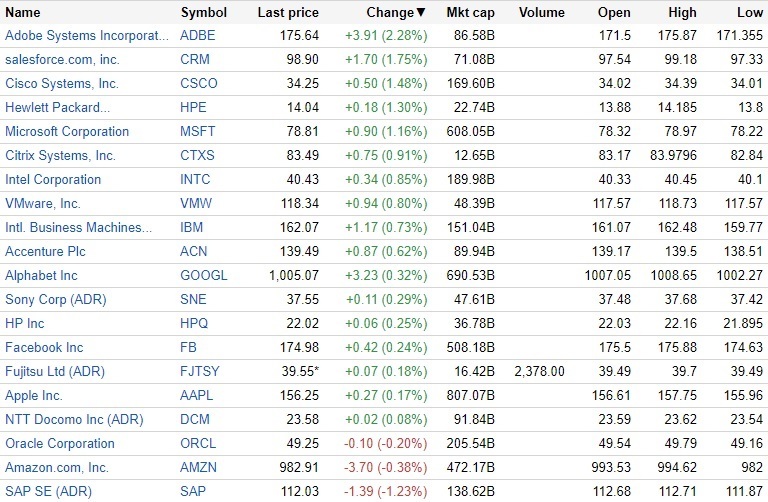Click the FJTSY ticker symbol link
Image resolution: width=768 pixels, height=502 pixels.
click(199, 371)
